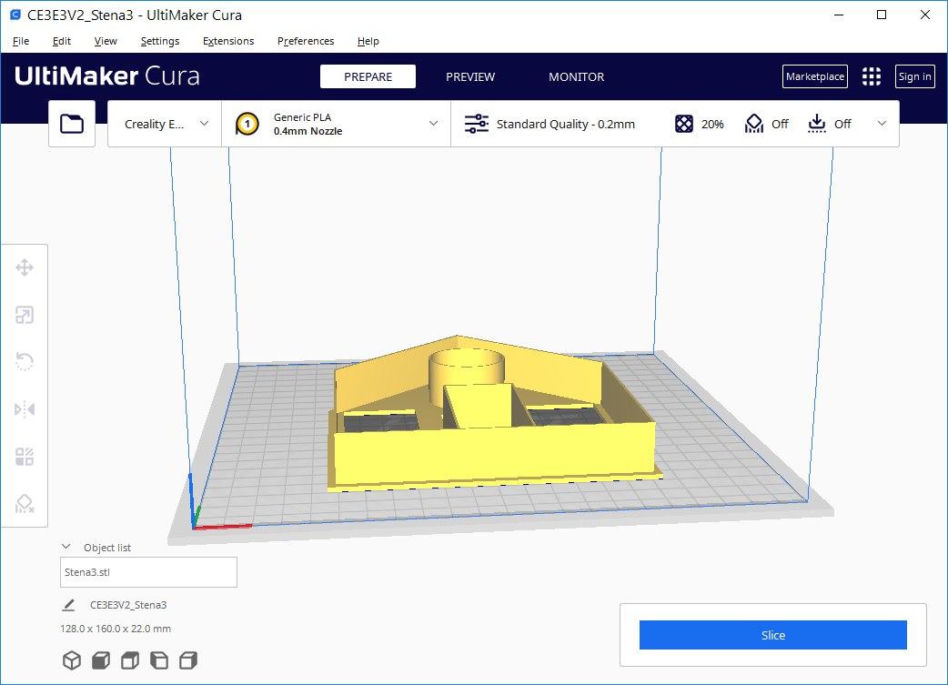Screen dimensions: 948x685
Task: Click the Cura window title icon
Action: (16, 15)
